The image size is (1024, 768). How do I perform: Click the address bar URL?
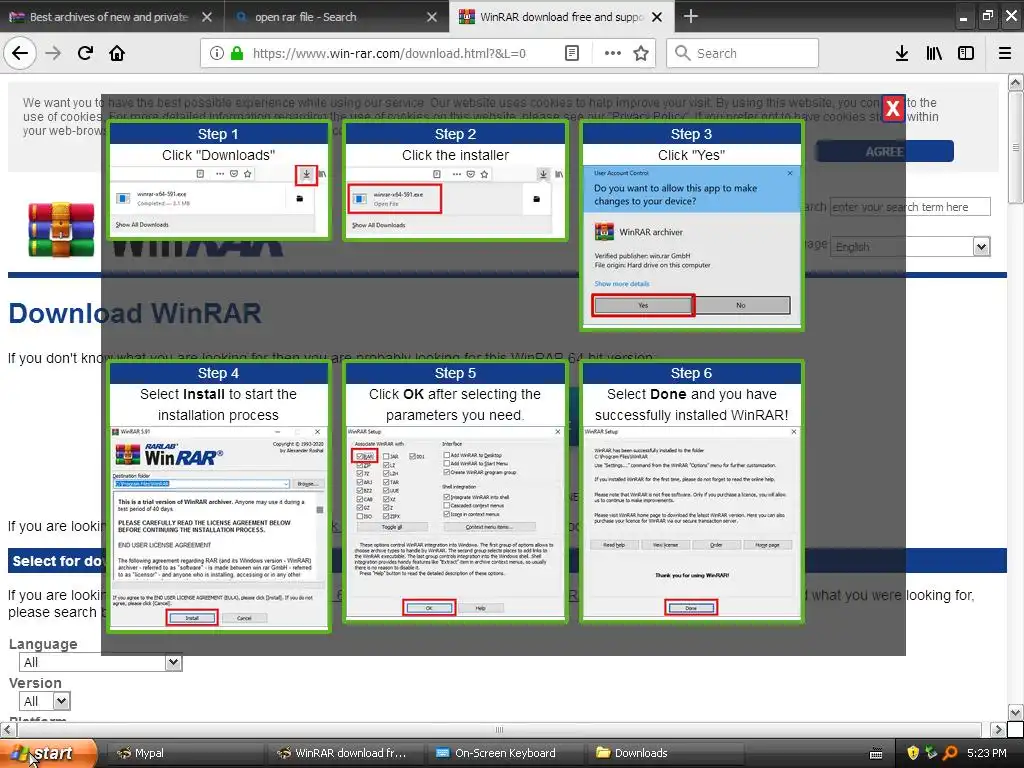tap(389, 53)
